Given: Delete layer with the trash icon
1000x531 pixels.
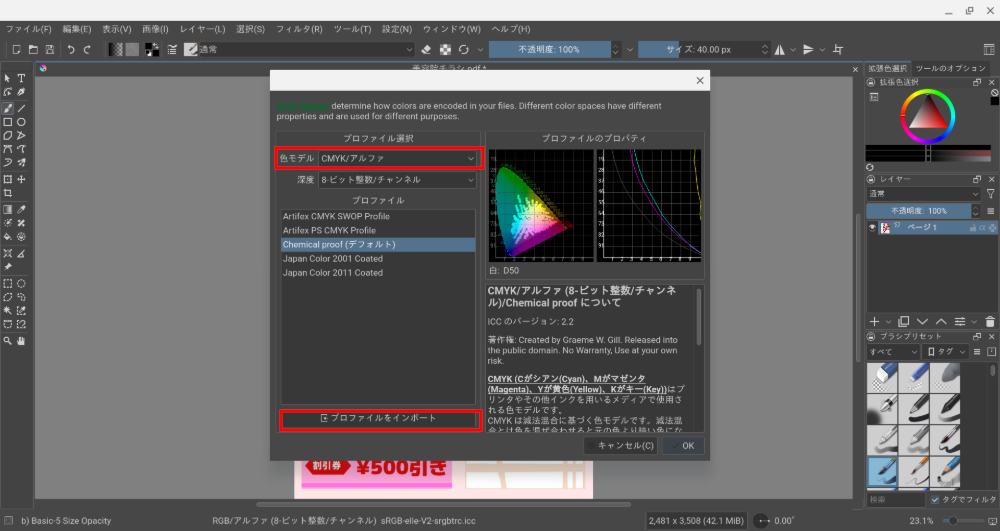Looking at the screenshot, I should 990,321.
